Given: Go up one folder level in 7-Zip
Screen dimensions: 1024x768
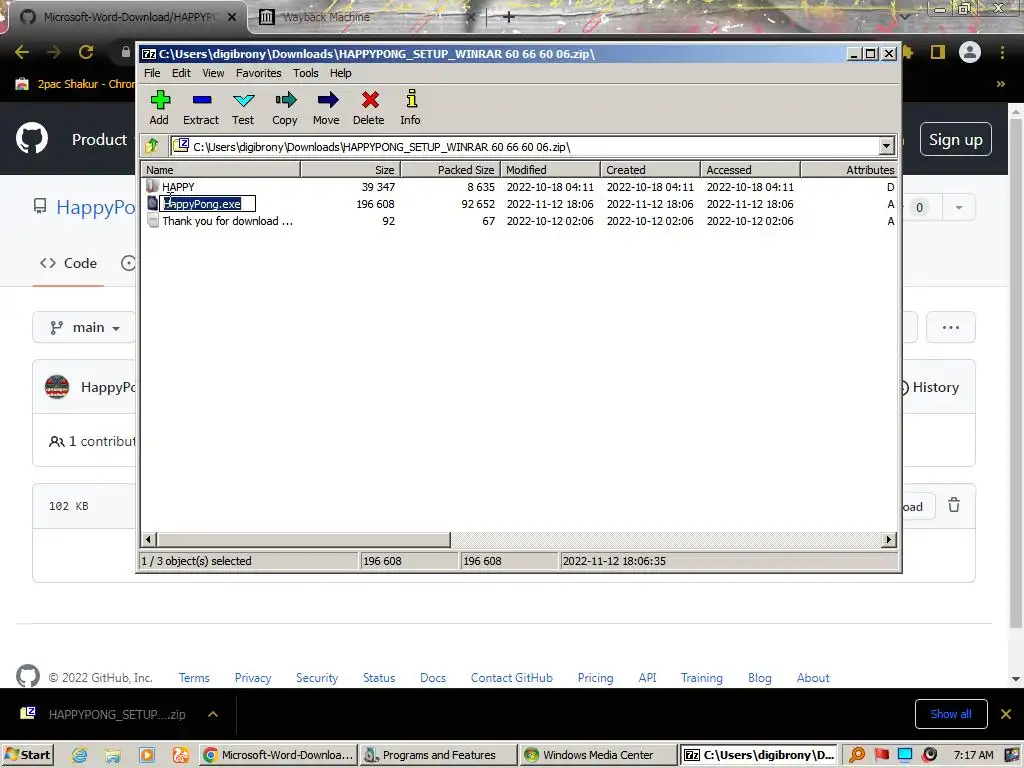Looking at the screenshot, I should (153, 146).
